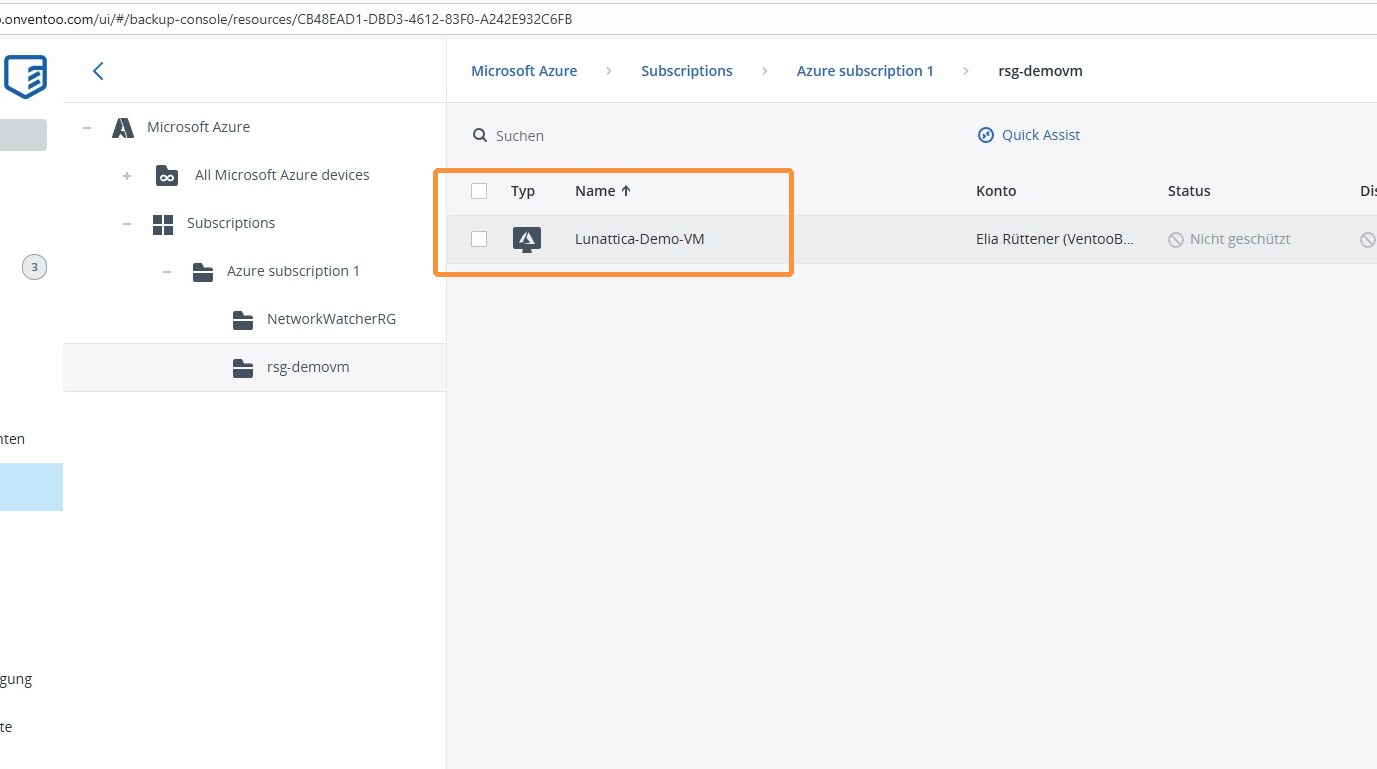The height and width of the screenshot is (769, 1377).
Task: Click Nicht geschützt status text
Action: (x=1240, y=239)
